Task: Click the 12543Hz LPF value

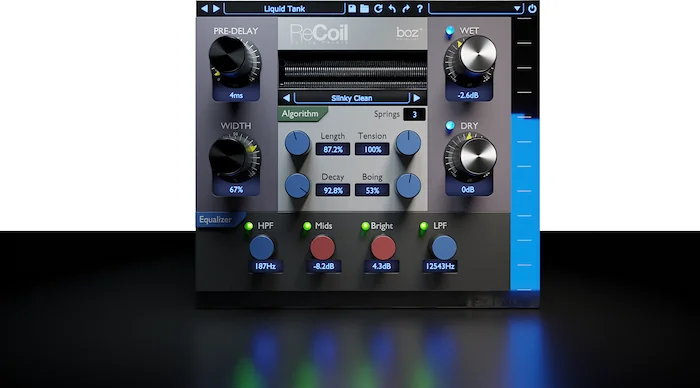Action: click(440, 267)
